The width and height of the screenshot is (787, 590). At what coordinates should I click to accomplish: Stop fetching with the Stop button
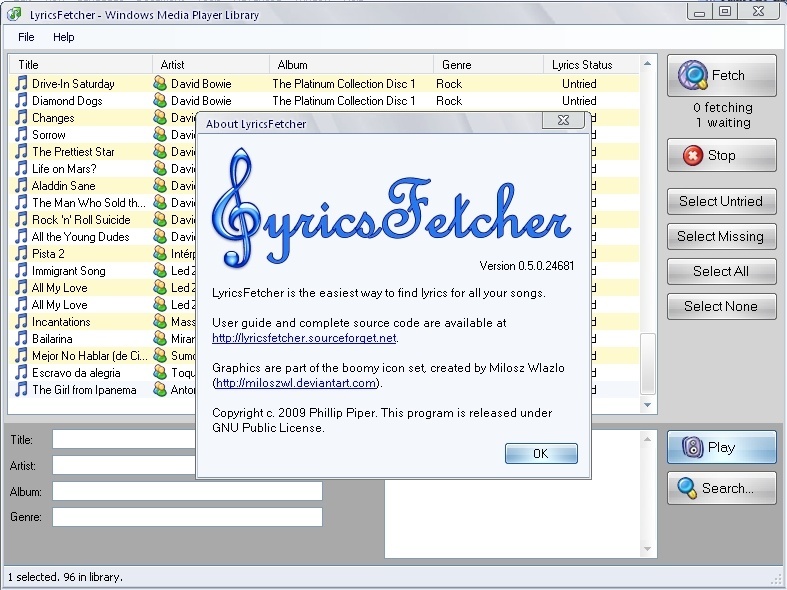pyautogui.click(x=721, y=156)
